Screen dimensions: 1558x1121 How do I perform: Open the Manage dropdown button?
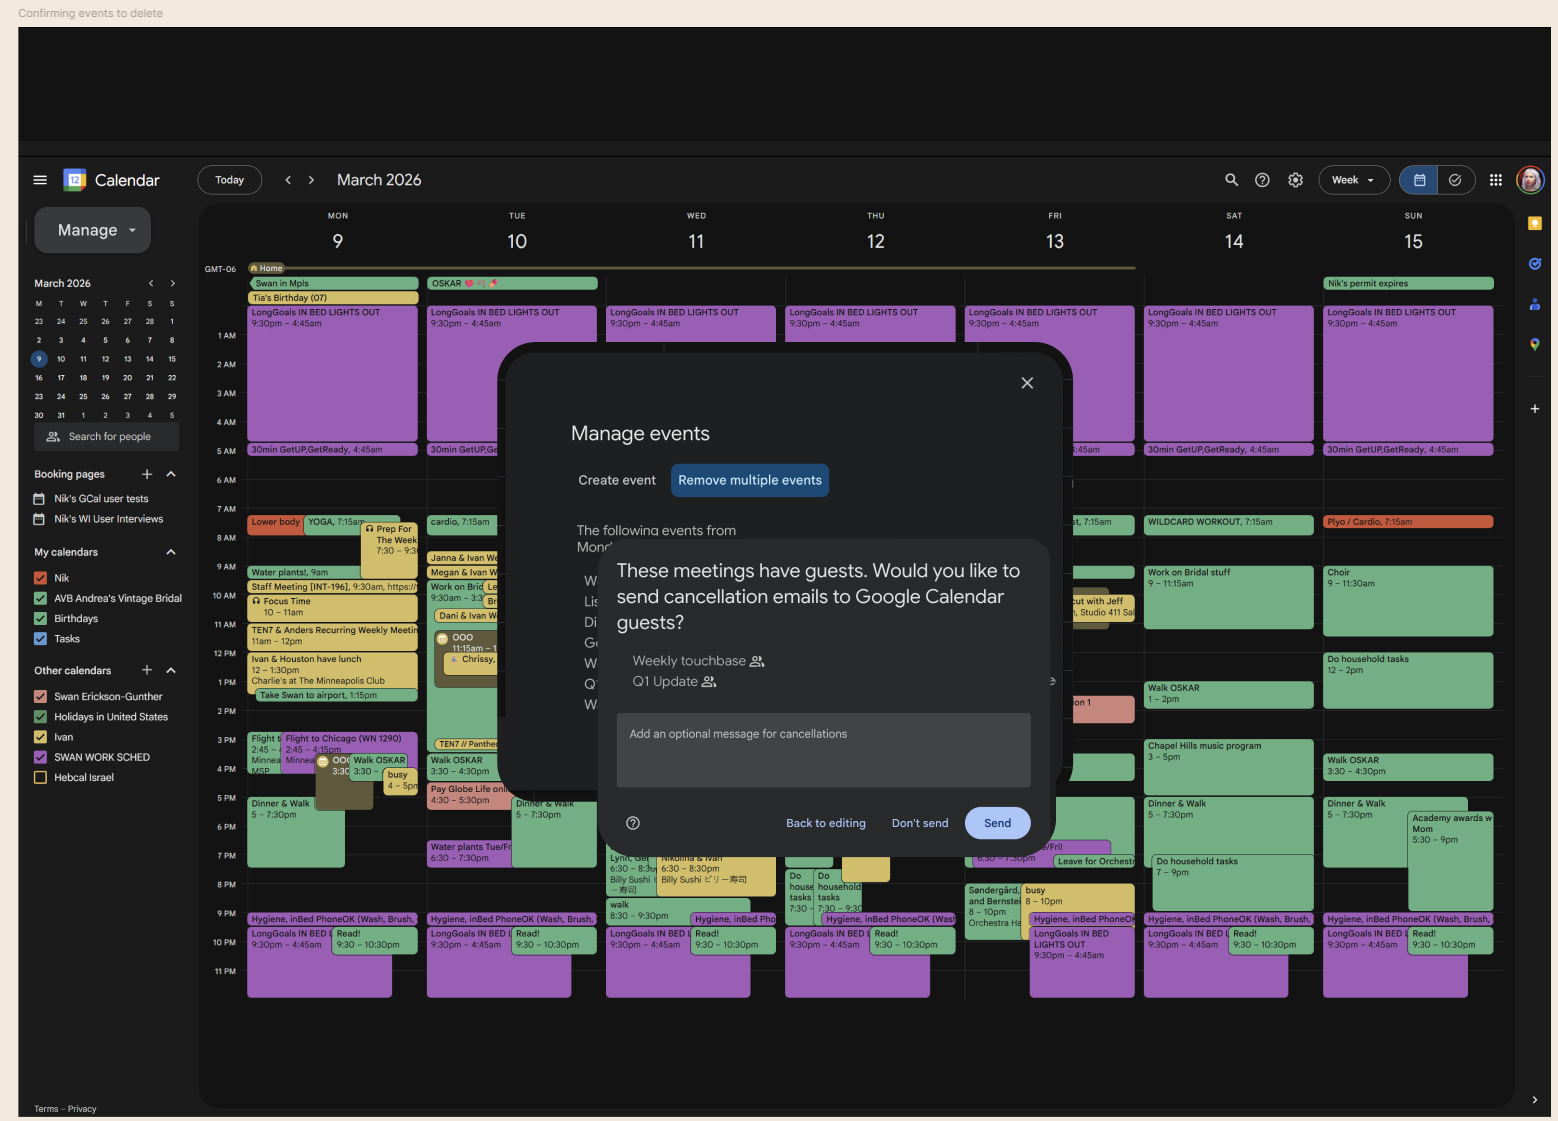[x=93, y=230]
